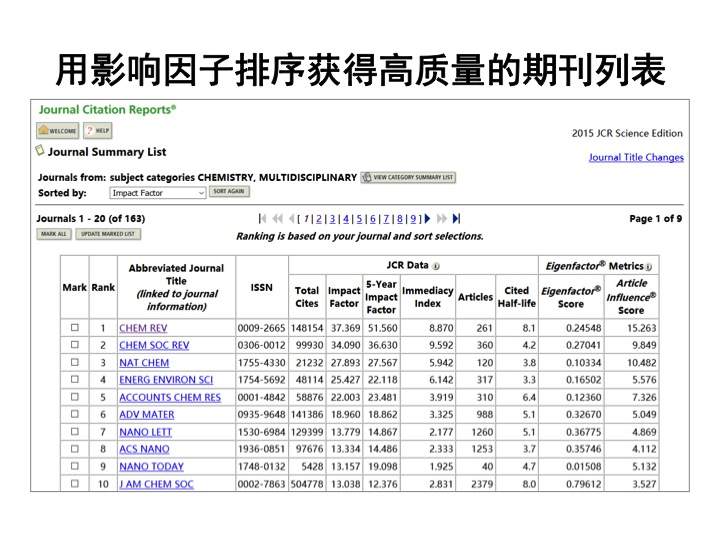Open ACCOUNTS CHEM RES journal link
The image size is (720, 540).
[x=170, y=398]
